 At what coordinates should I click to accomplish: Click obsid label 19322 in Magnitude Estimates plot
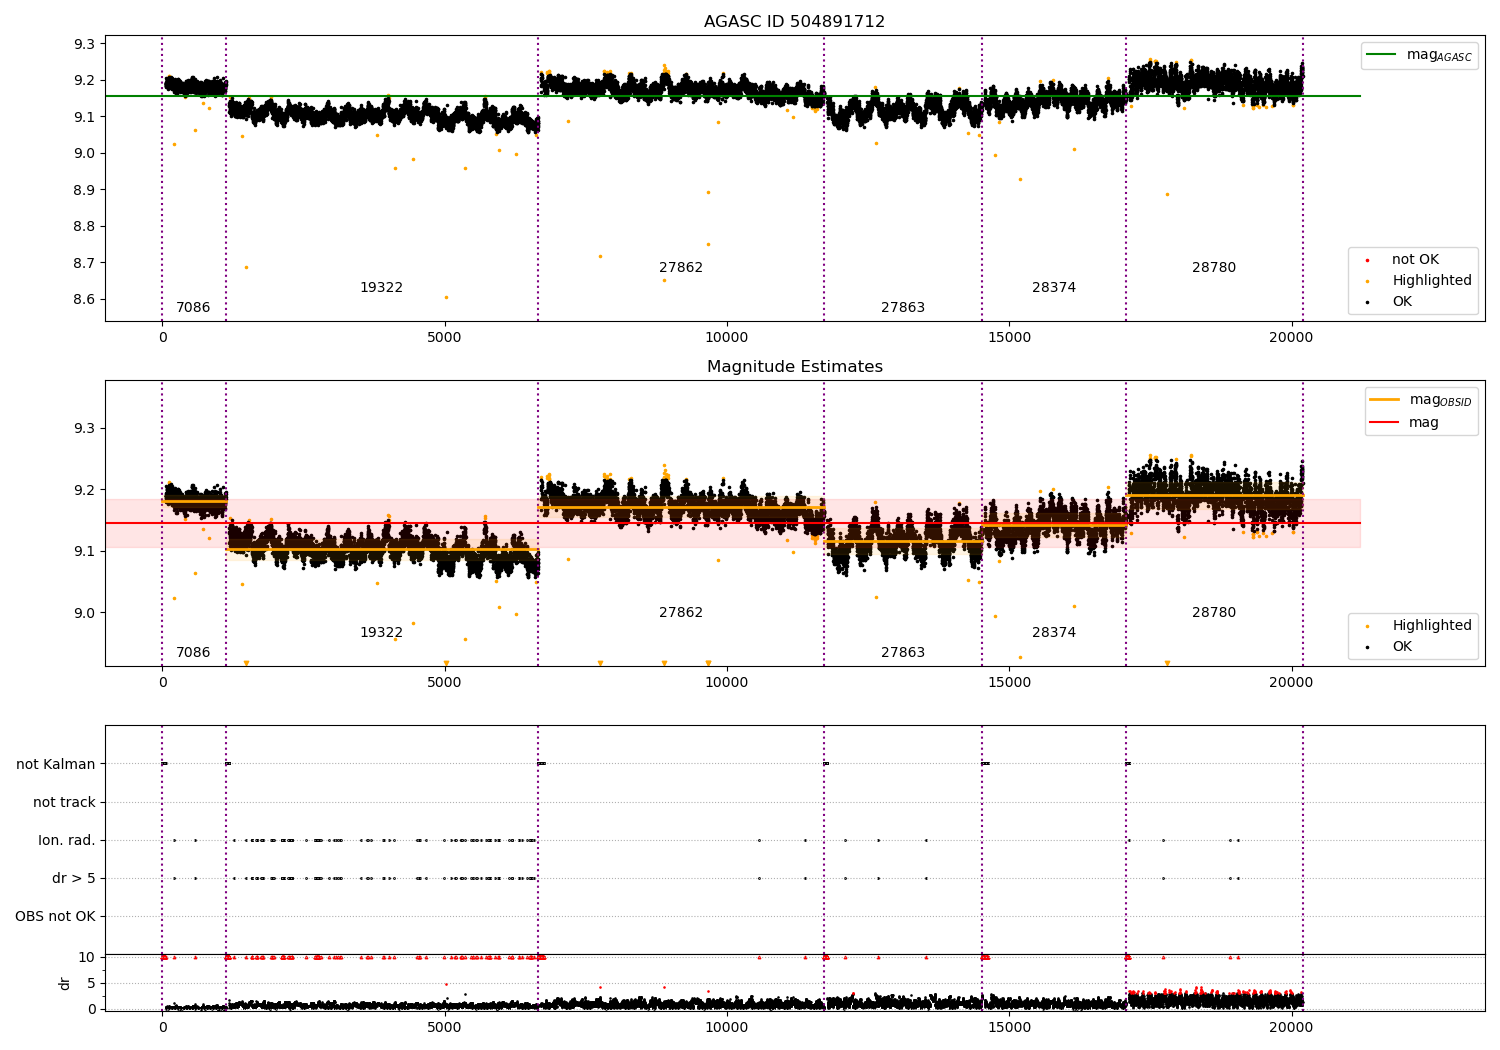[381, 633]
